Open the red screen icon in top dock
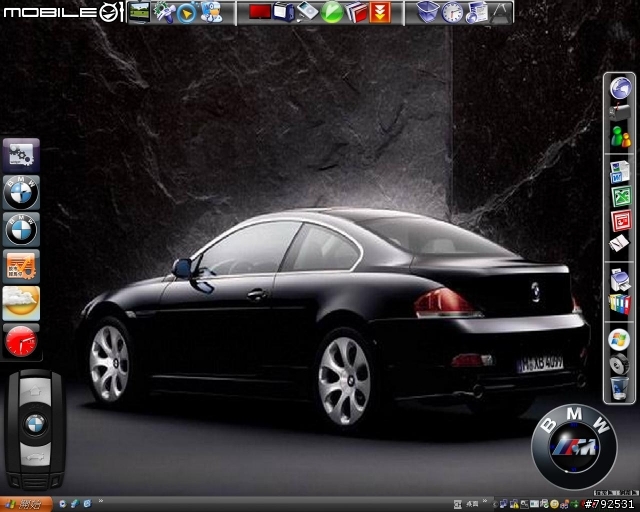This screenshot has width=640, height=512. pyautogui.click(x=260, y=12)
